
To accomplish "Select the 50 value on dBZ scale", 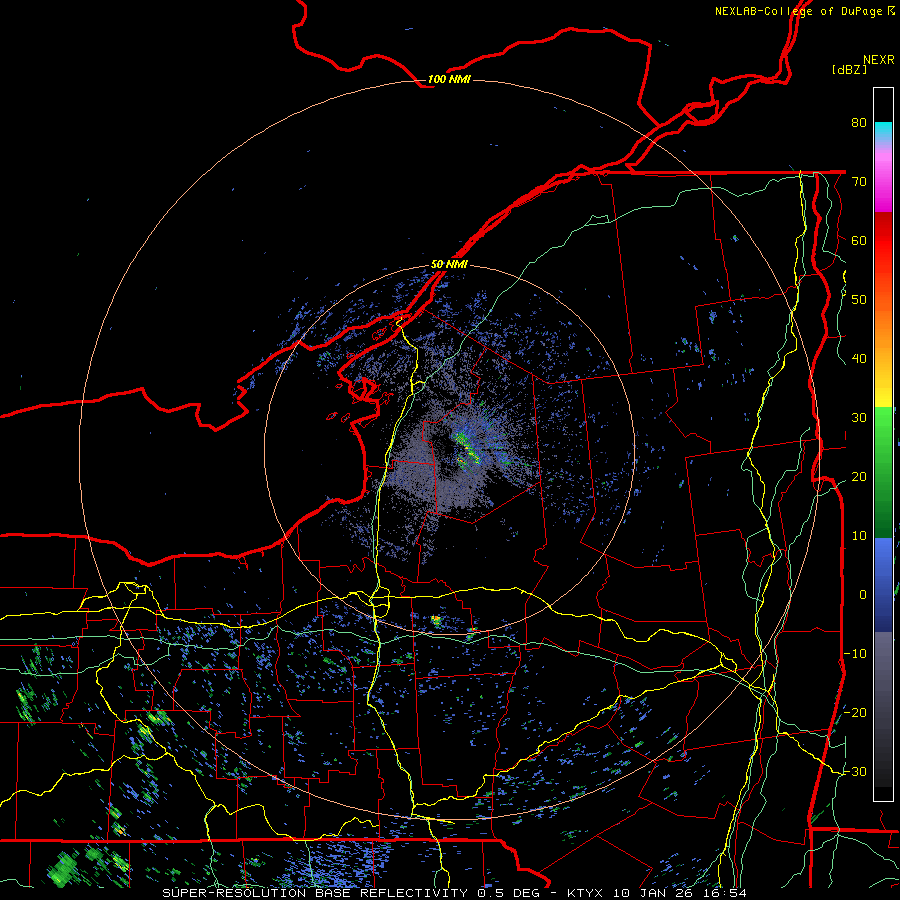I will (x=859, y=300).
